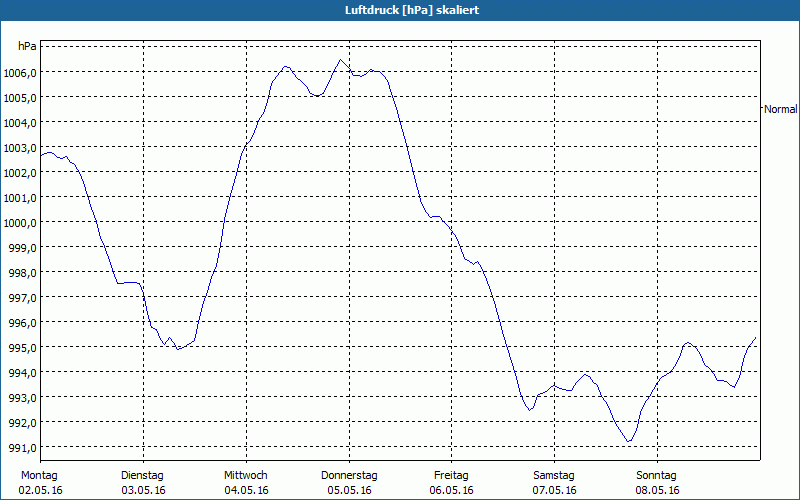Click the 999,0 axis value

[x=23, y=247]
